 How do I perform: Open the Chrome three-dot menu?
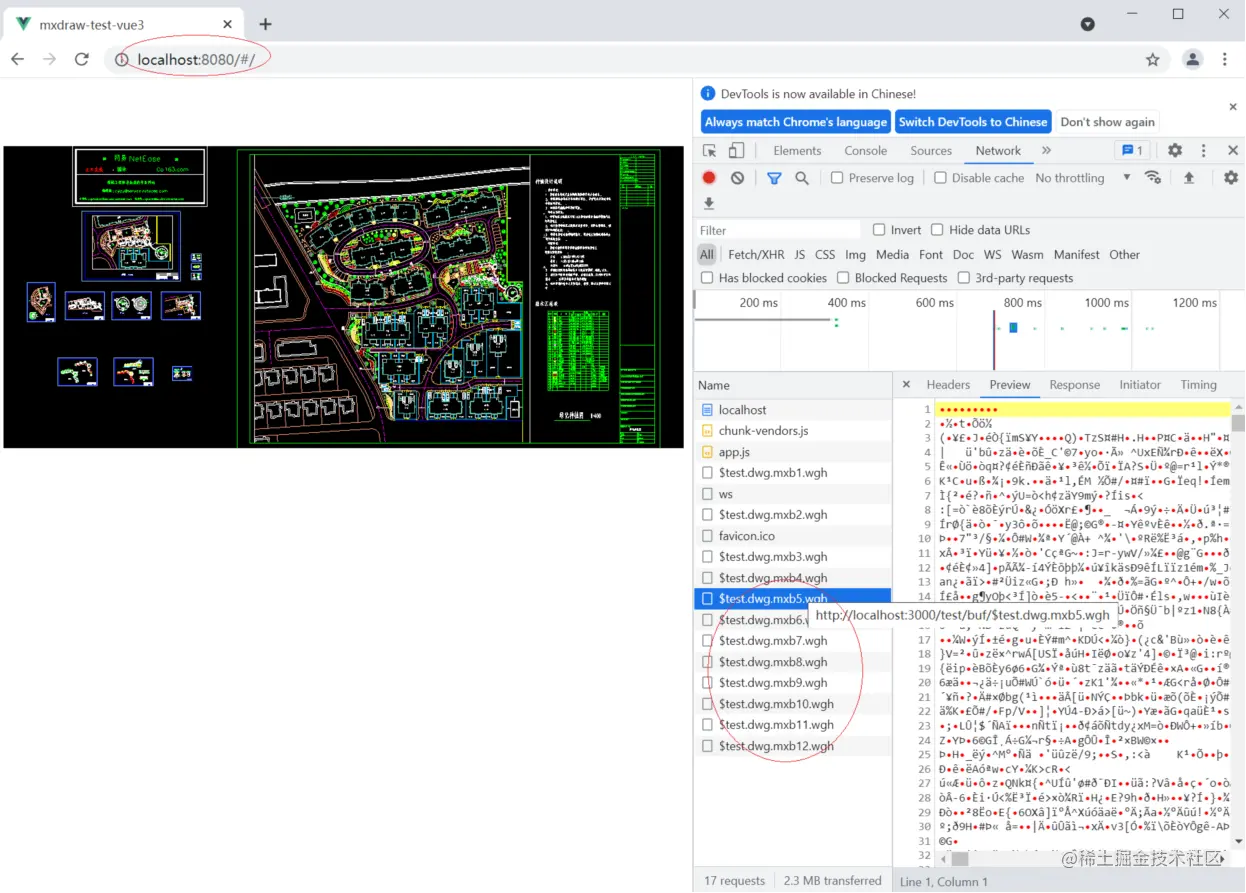click(1225, 60)
